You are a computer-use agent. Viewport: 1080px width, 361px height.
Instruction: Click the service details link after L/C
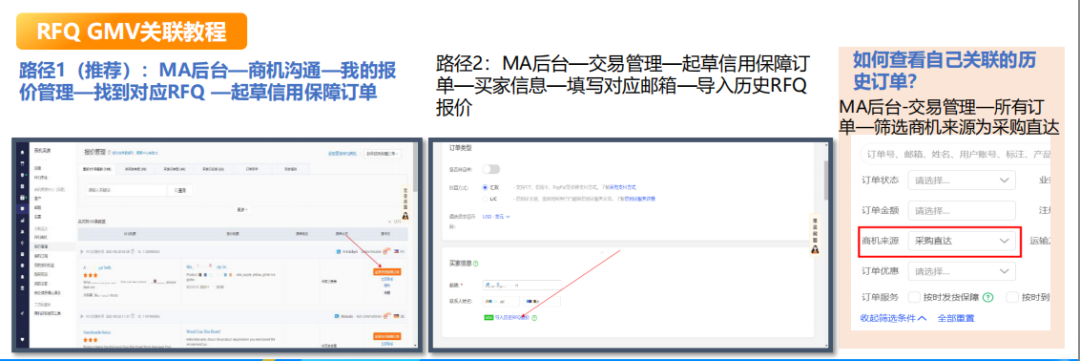click(640, 198)
